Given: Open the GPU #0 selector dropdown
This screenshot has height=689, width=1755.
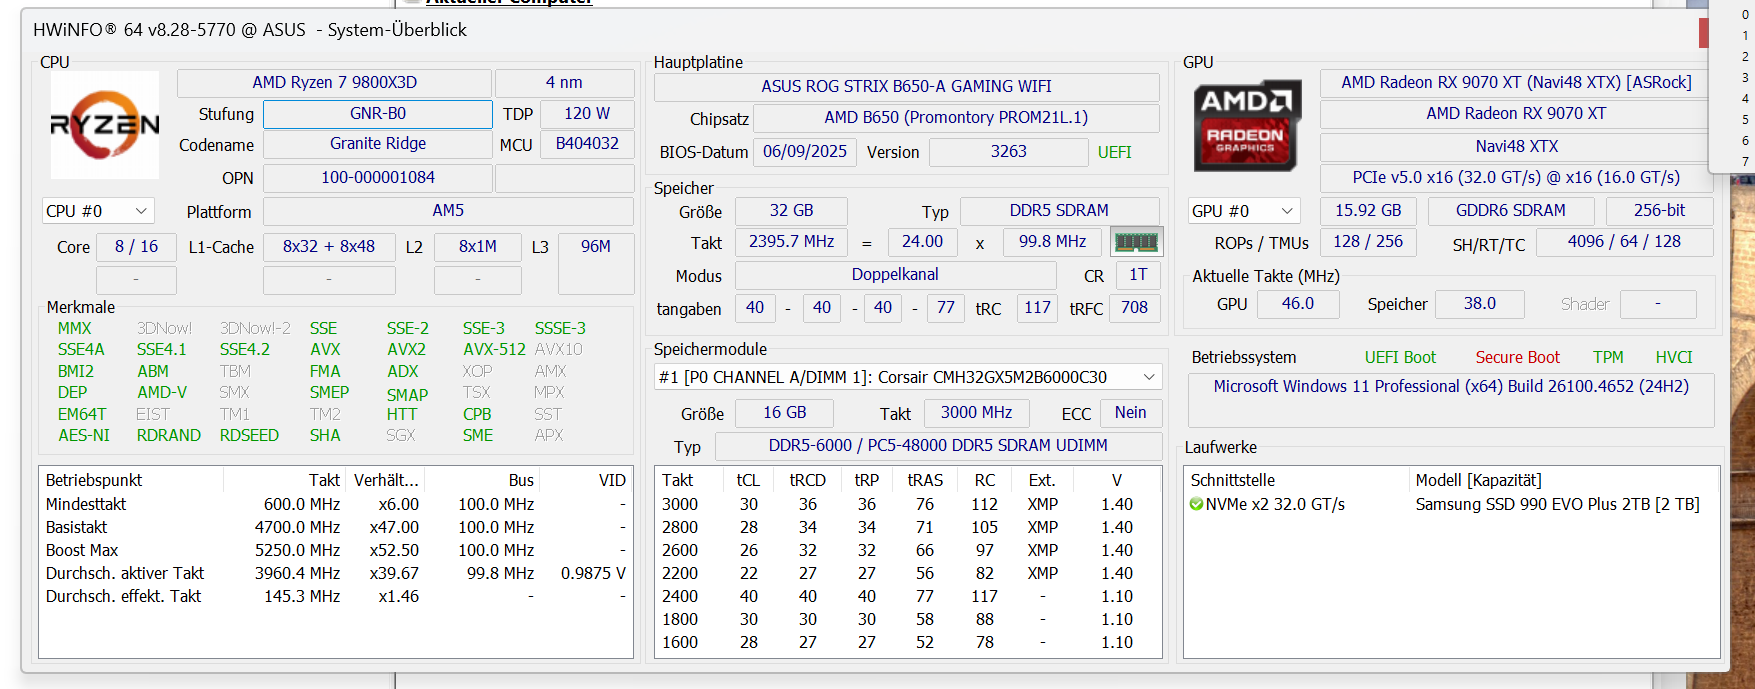Looking at the screenshot, I should coord(1244,211).
